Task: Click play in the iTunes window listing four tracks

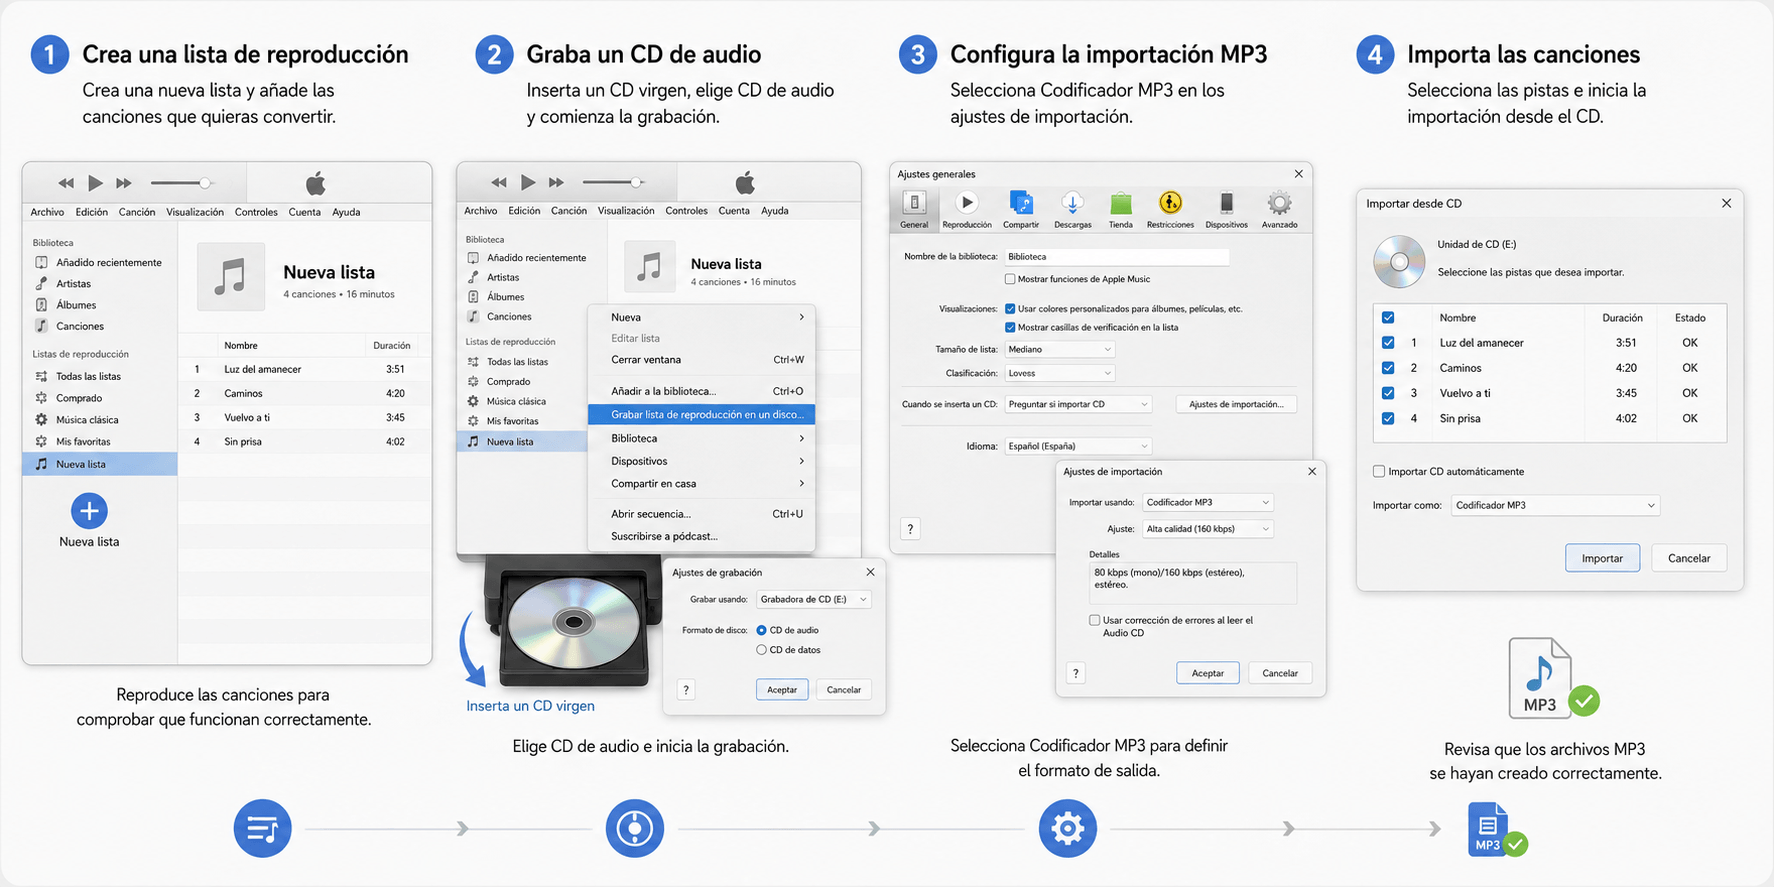Action: pyautogui.click(x=95, y=183)
